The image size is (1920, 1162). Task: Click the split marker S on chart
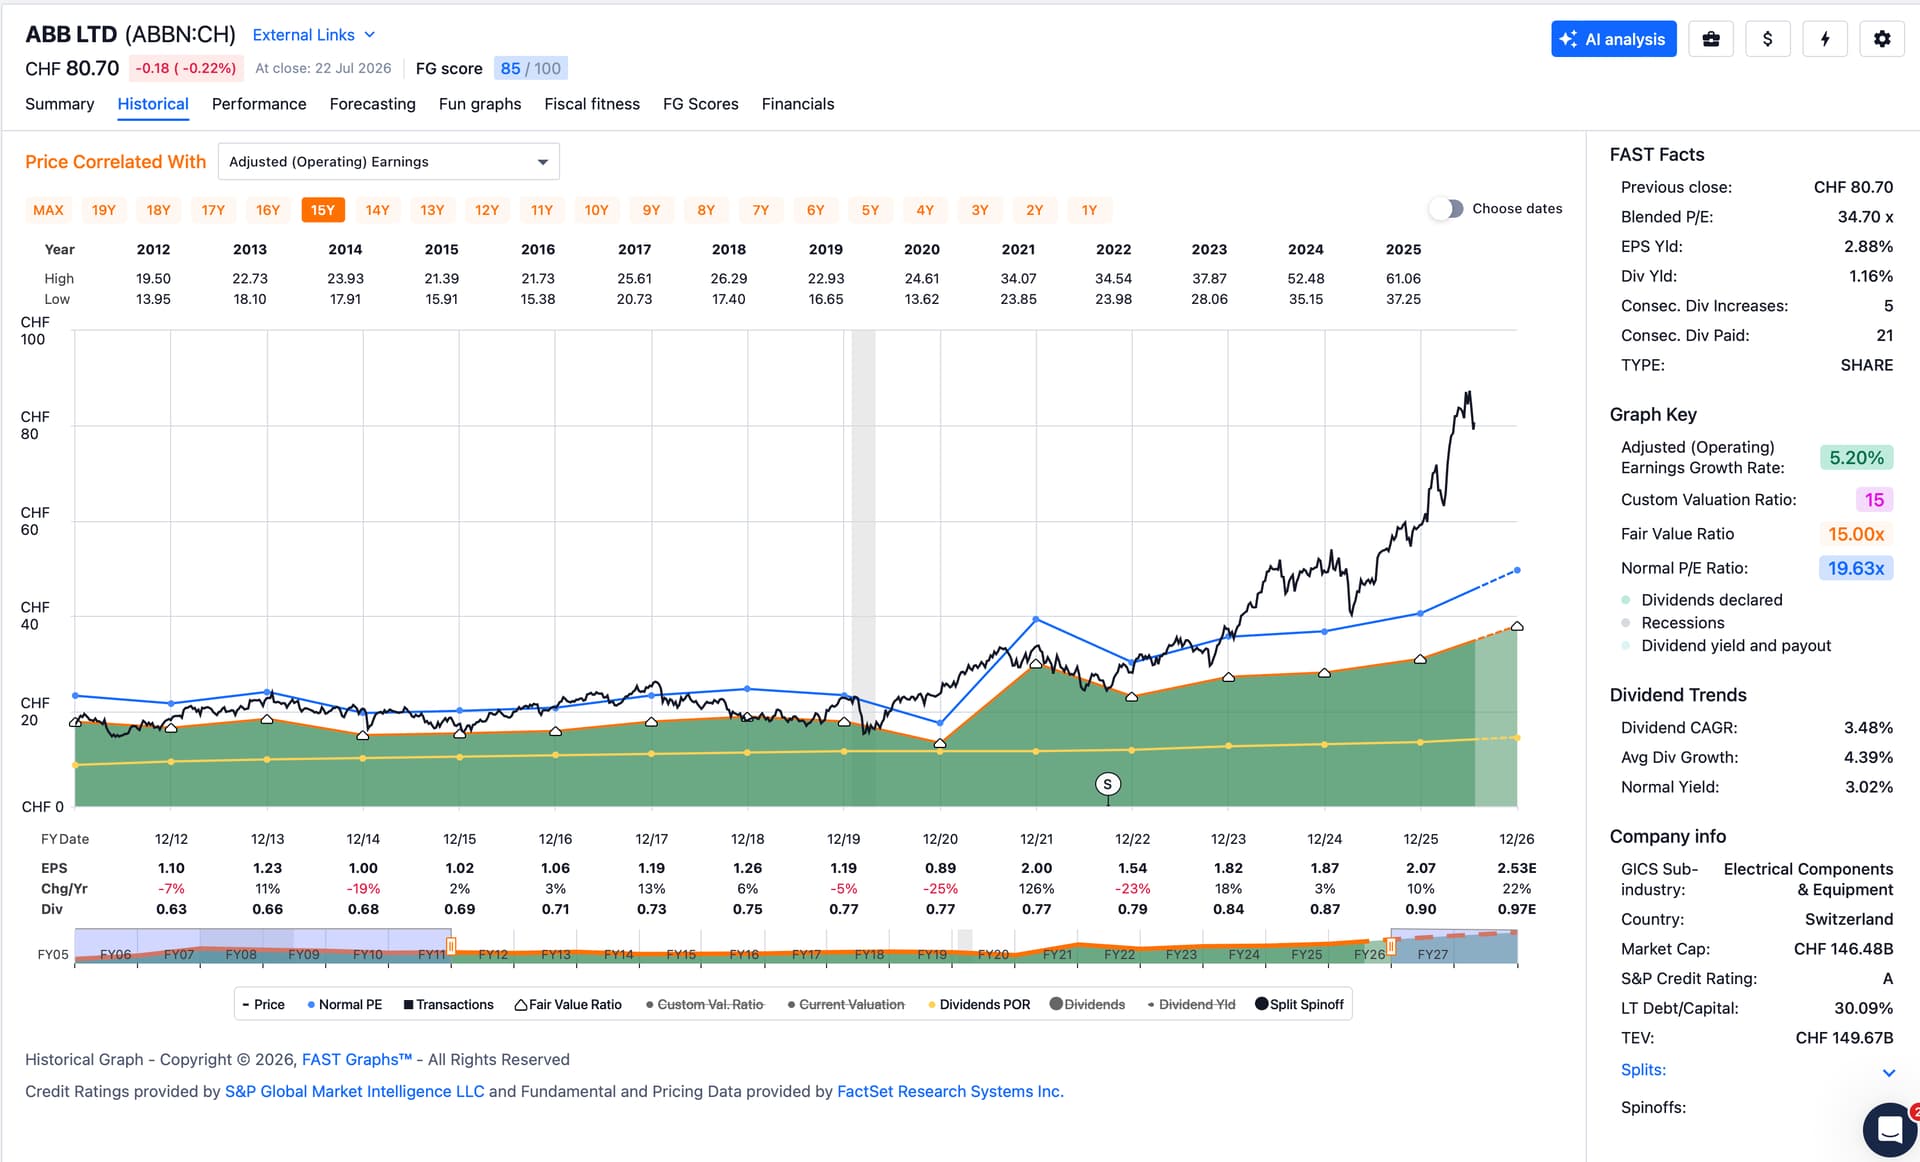pos(1107,784)
